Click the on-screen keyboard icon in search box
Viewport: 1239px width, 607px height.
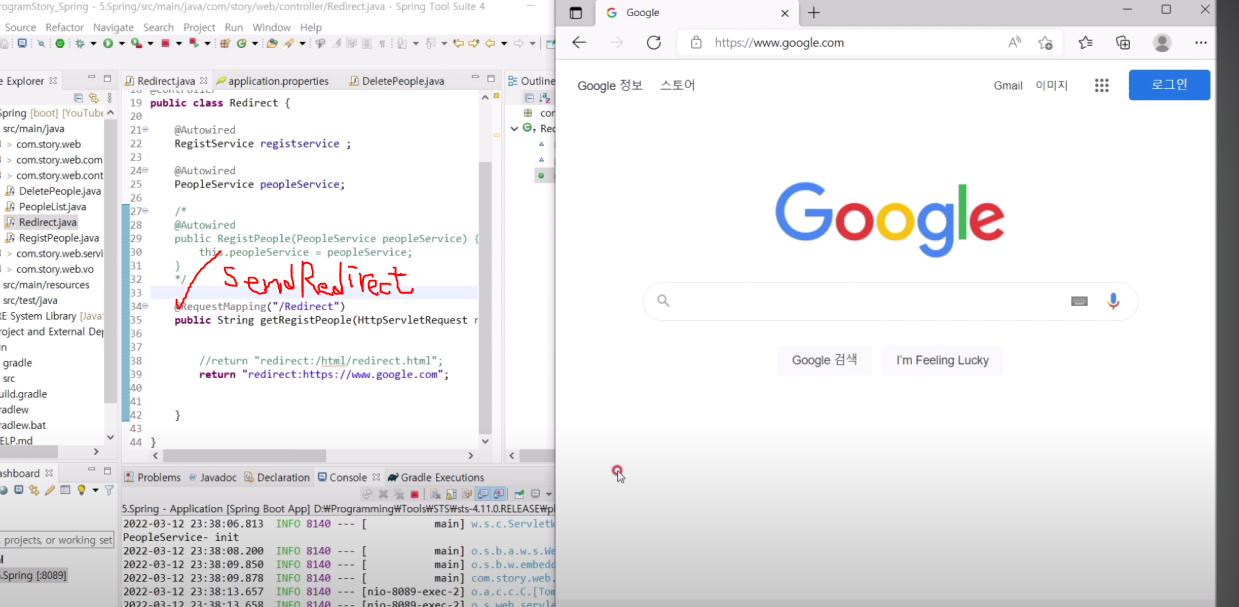click(1079, 301)
